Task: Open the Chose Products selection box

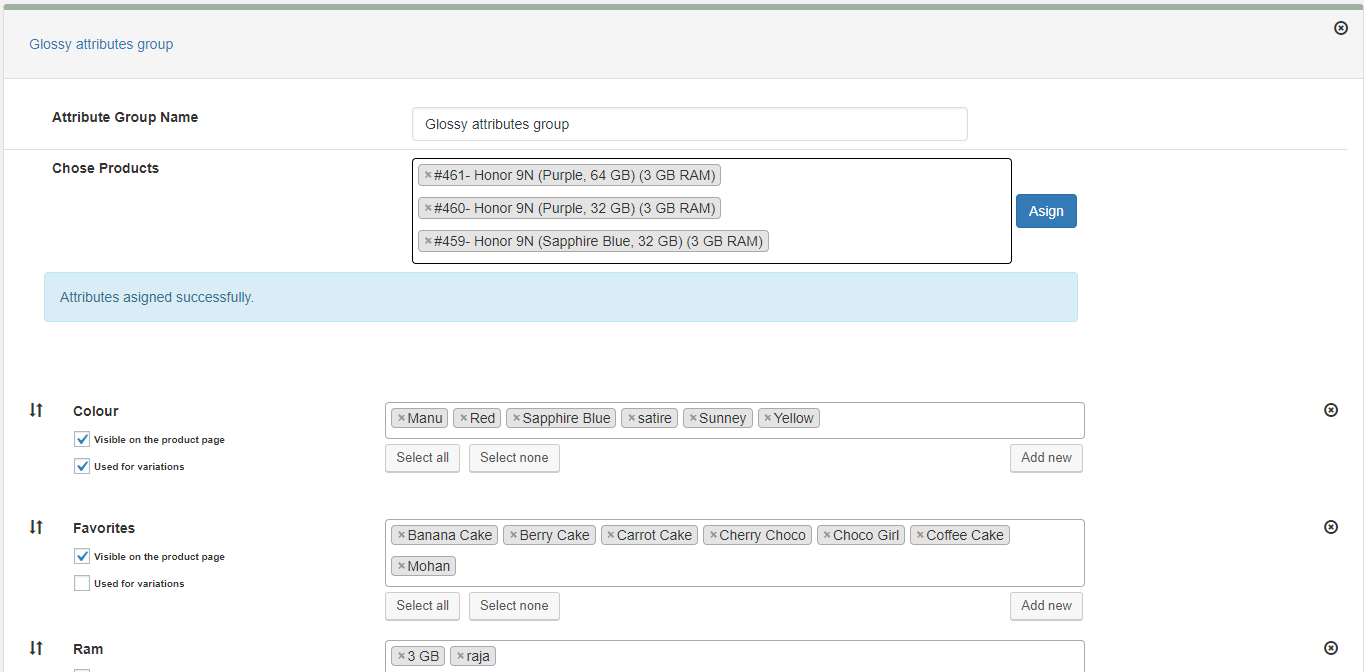Action: coord(880,208)
